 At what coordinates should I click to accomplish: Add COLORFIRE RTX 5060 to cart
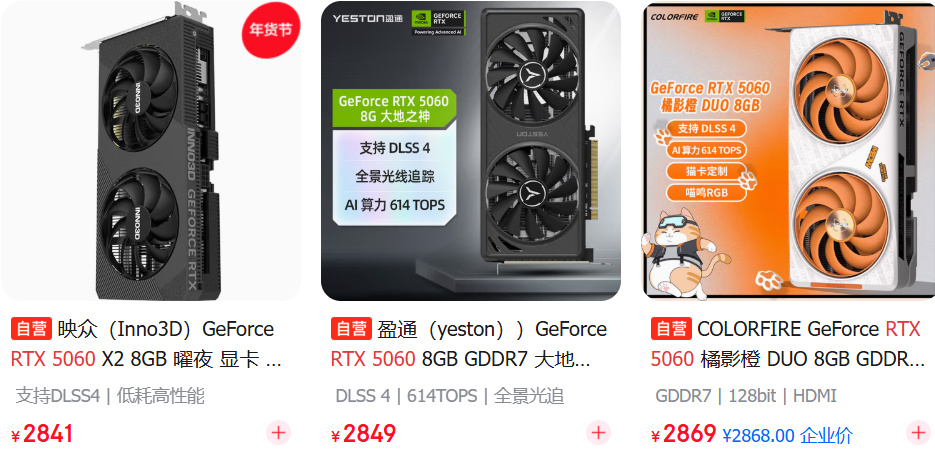(918, 432)
